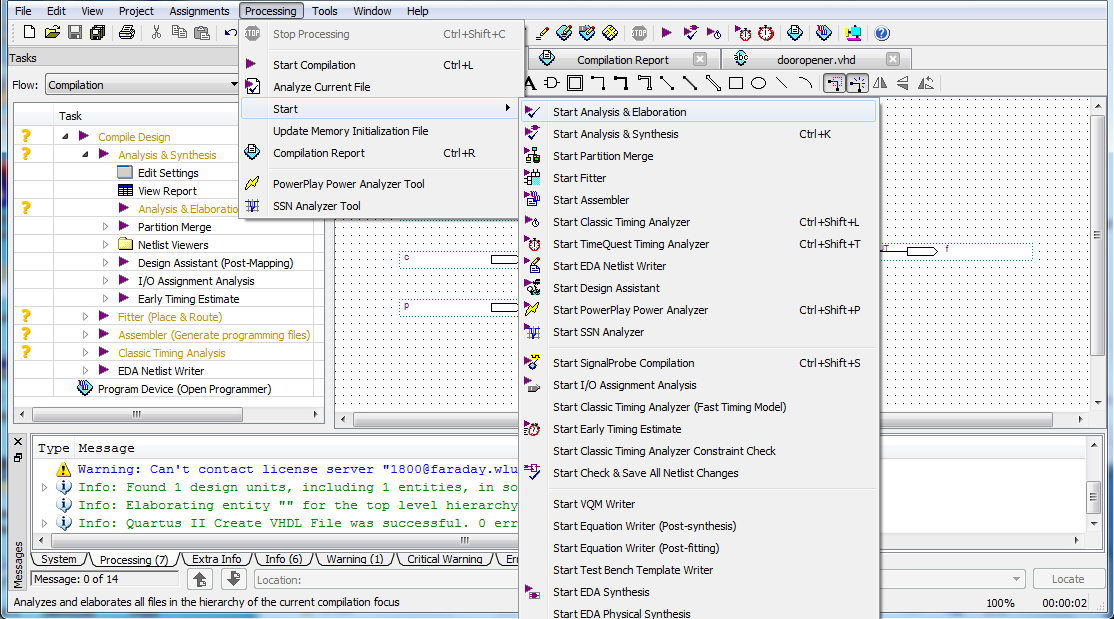This screenshot has width=1114, height=619.
Task: Click the Compilation Report toolbar icon
Action: 795,33
